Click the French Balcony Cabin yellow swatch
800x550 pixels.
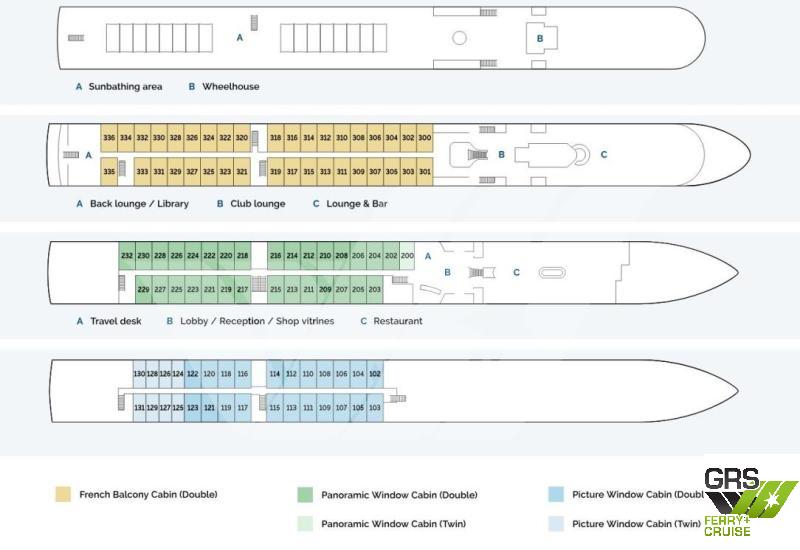tap(62, 494)
